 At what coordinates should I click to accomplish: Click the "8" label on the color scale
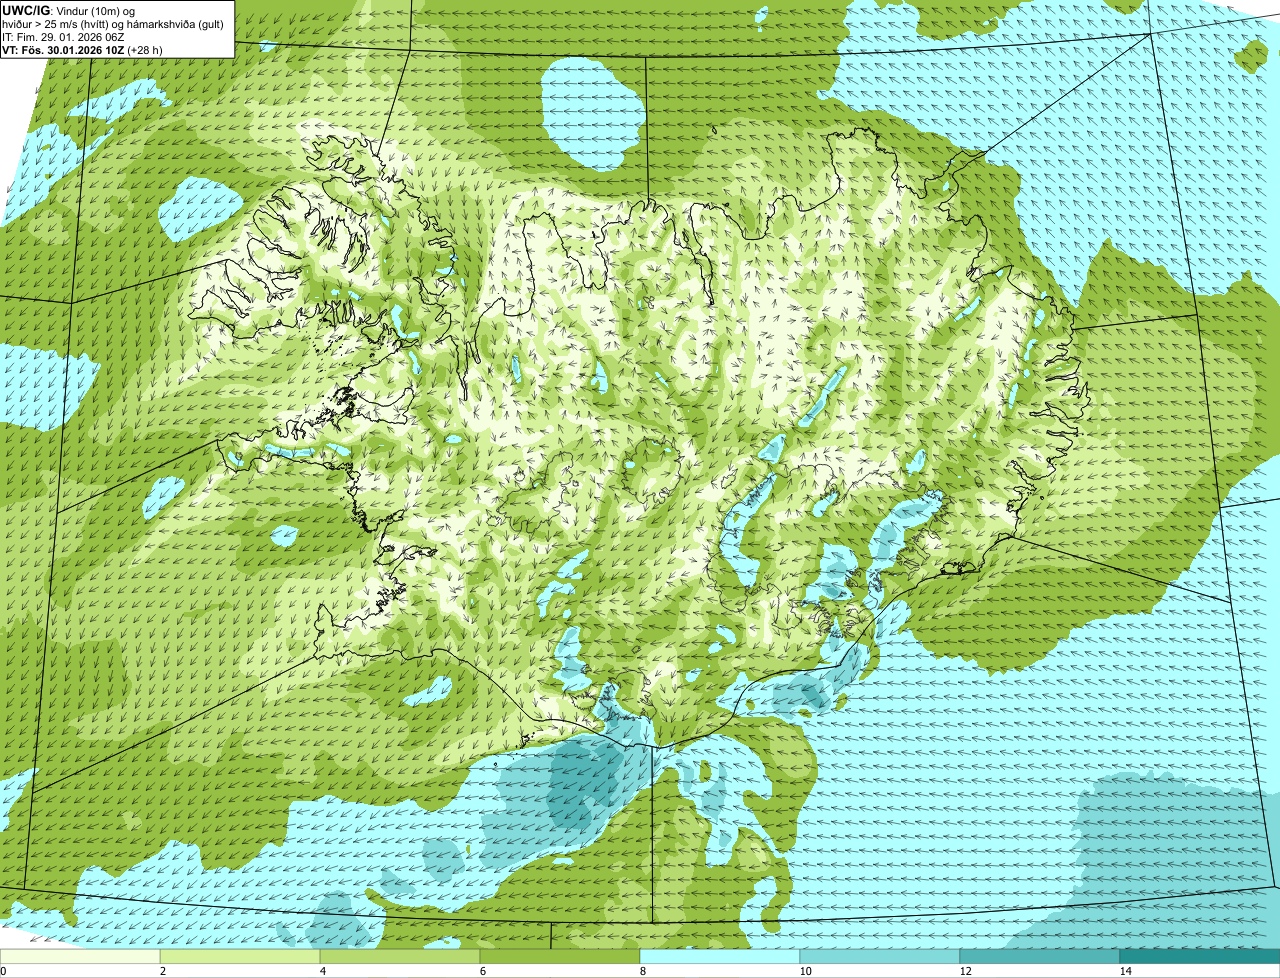tap(642, 971)
